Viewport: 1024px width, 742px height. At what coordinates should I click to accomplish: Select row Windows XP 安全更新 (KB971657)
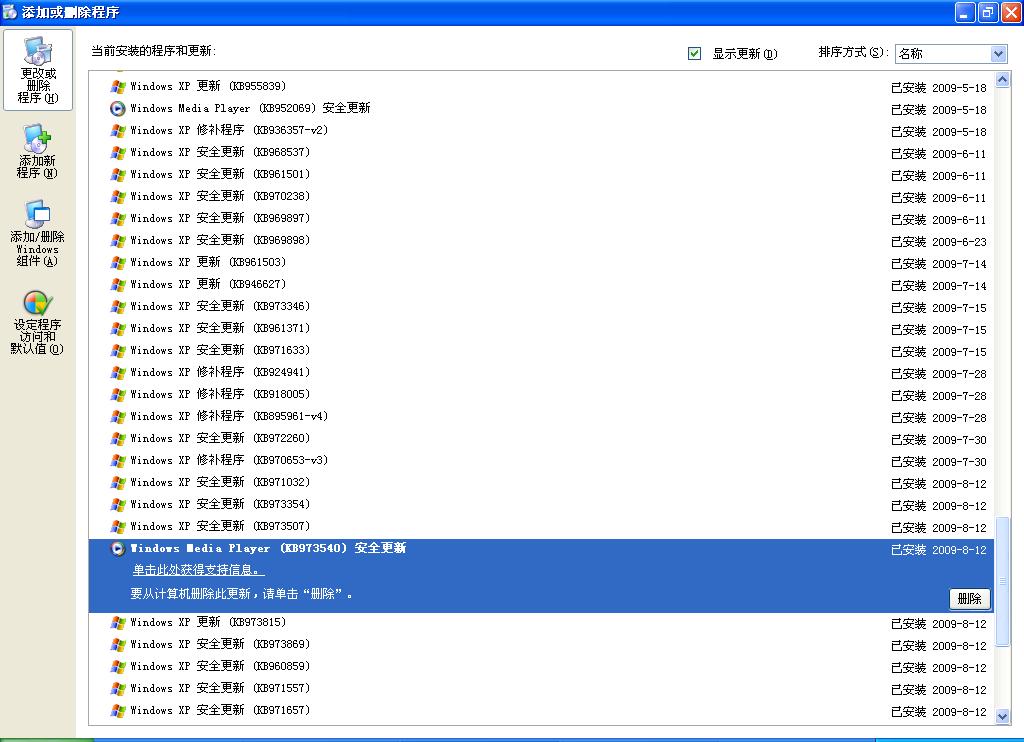click(x=541, y=711)
